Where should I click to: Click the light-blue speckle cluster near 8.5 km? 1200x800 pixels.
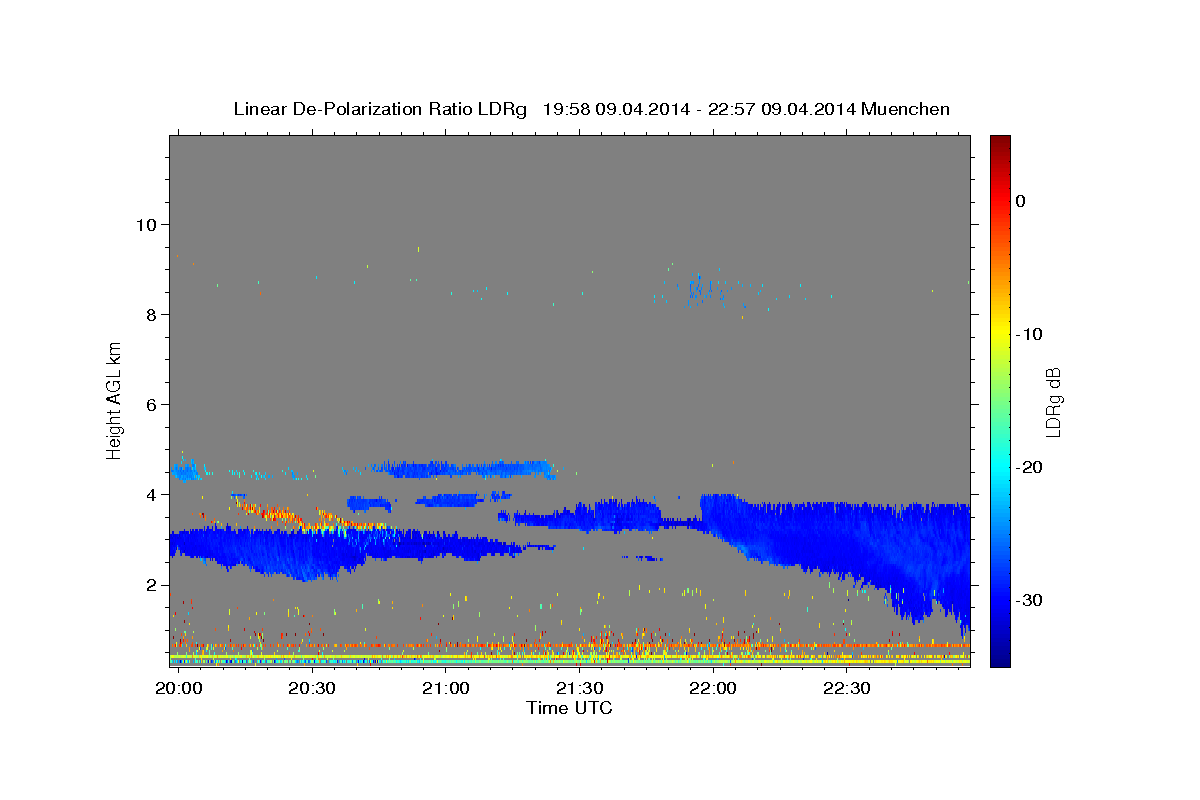705,289
